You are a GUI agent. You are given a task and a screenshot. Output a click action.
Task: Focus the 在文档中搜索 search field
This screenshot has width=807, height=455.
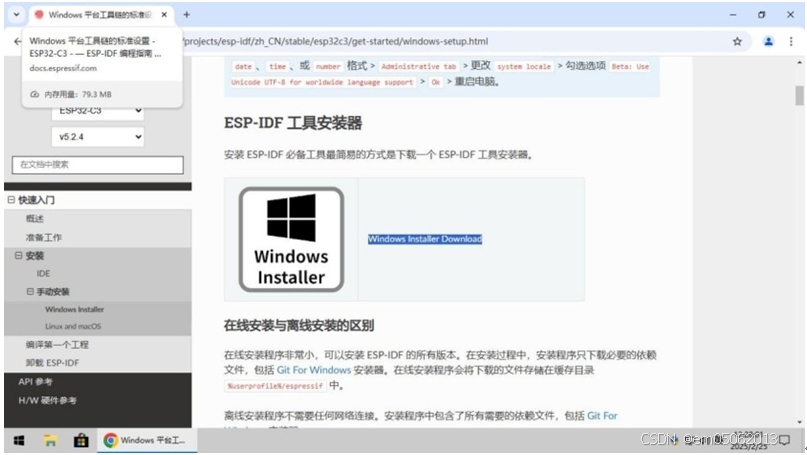pos(98,165)
